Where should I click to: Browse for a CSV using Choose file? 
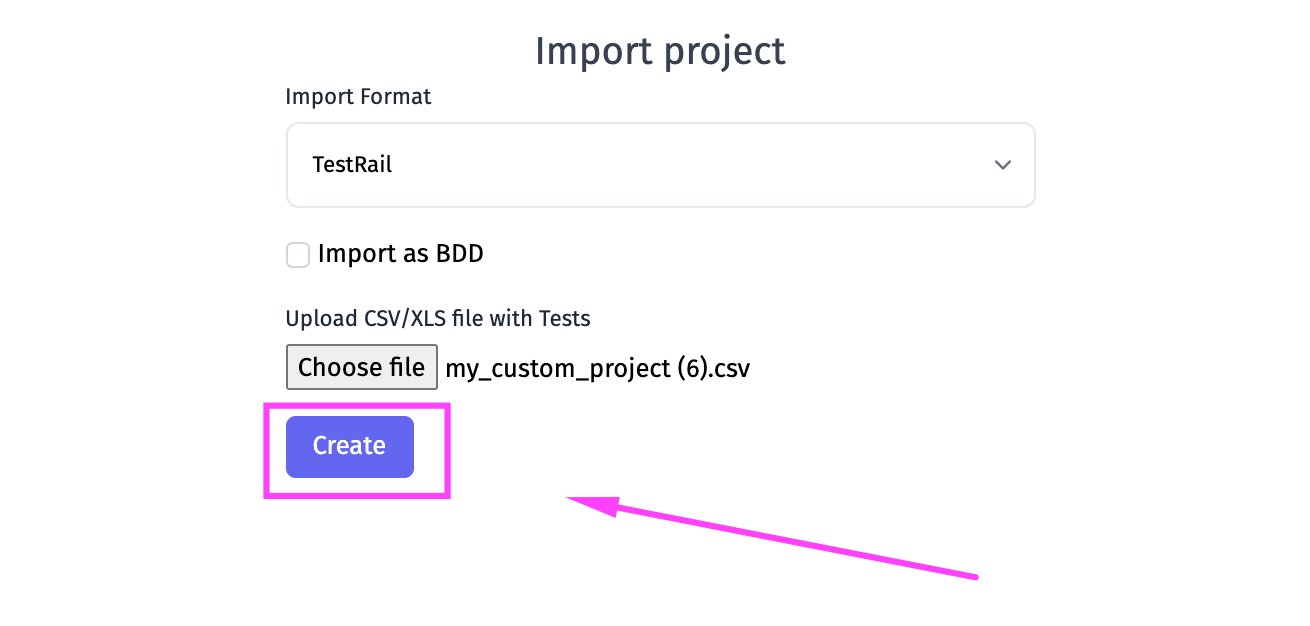pyautogui.click(x=361, y=367)
